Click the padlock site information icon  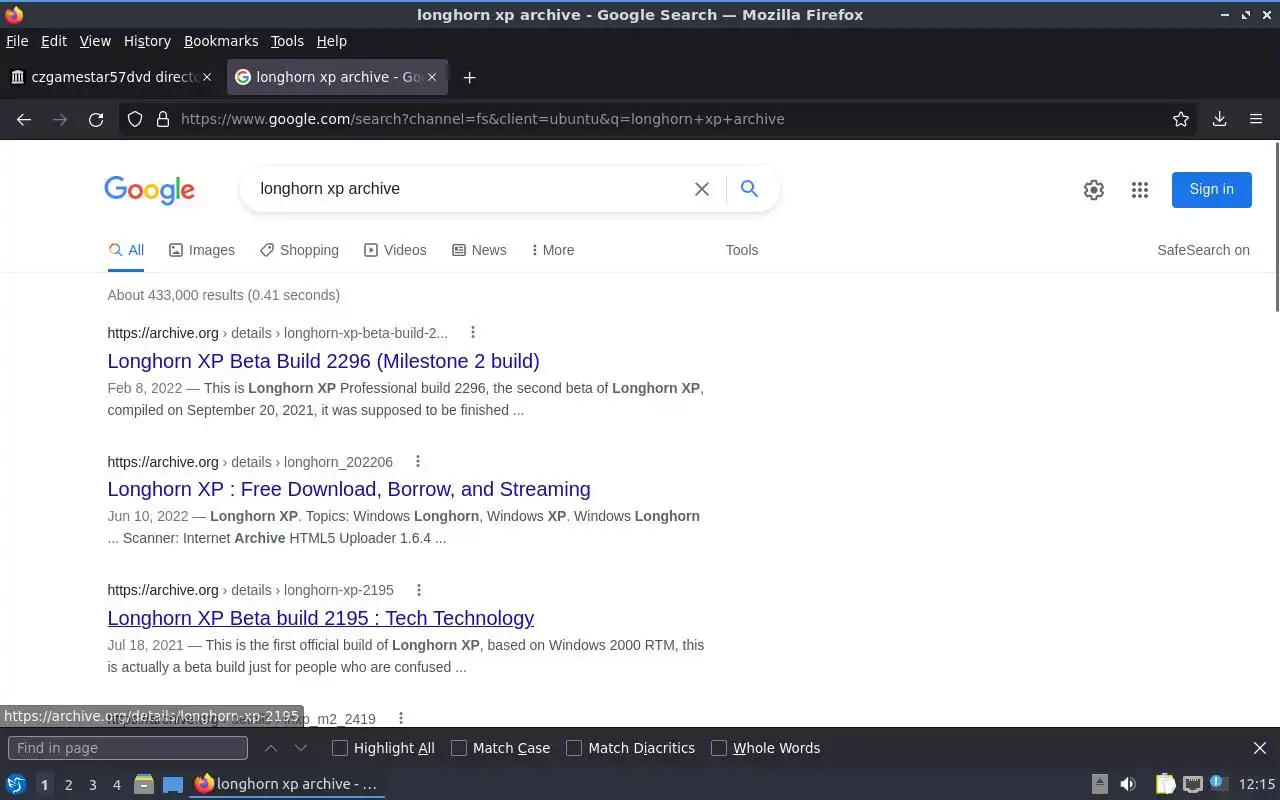point(163,119)
